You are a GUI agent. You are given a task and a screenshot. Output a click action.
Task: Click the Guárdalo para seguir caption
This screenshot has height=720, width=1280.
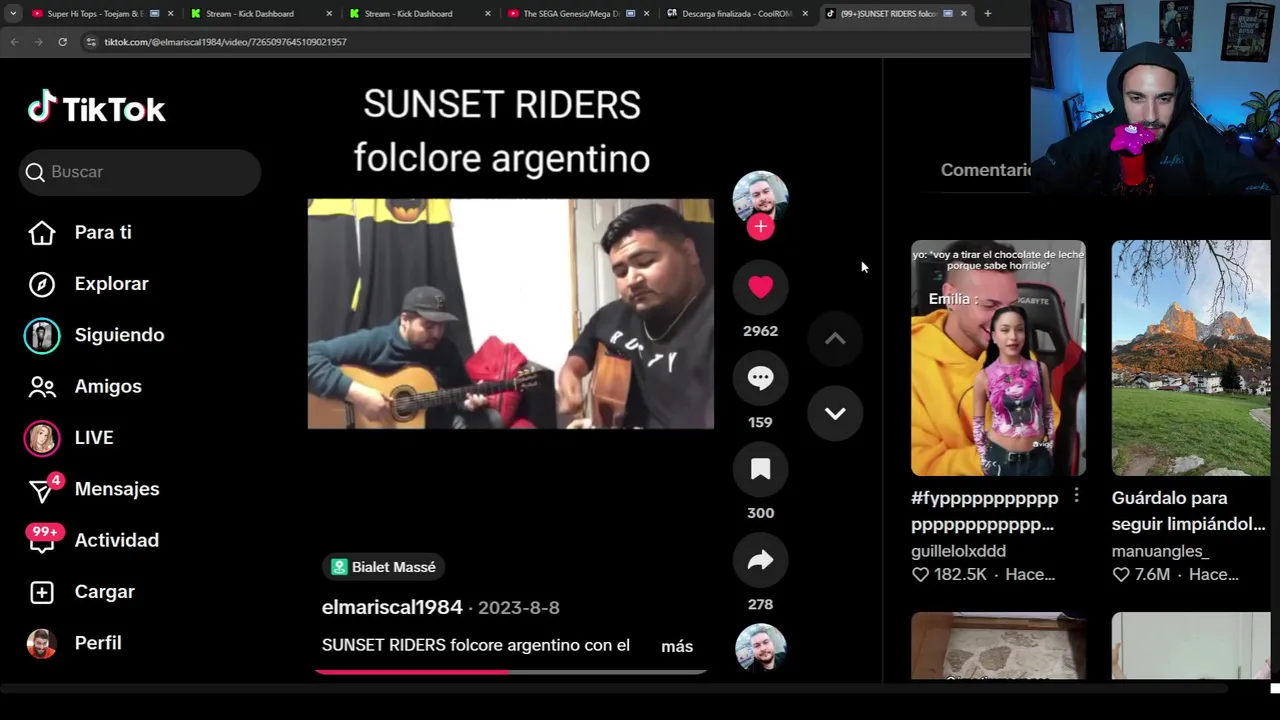point(1188,511)
